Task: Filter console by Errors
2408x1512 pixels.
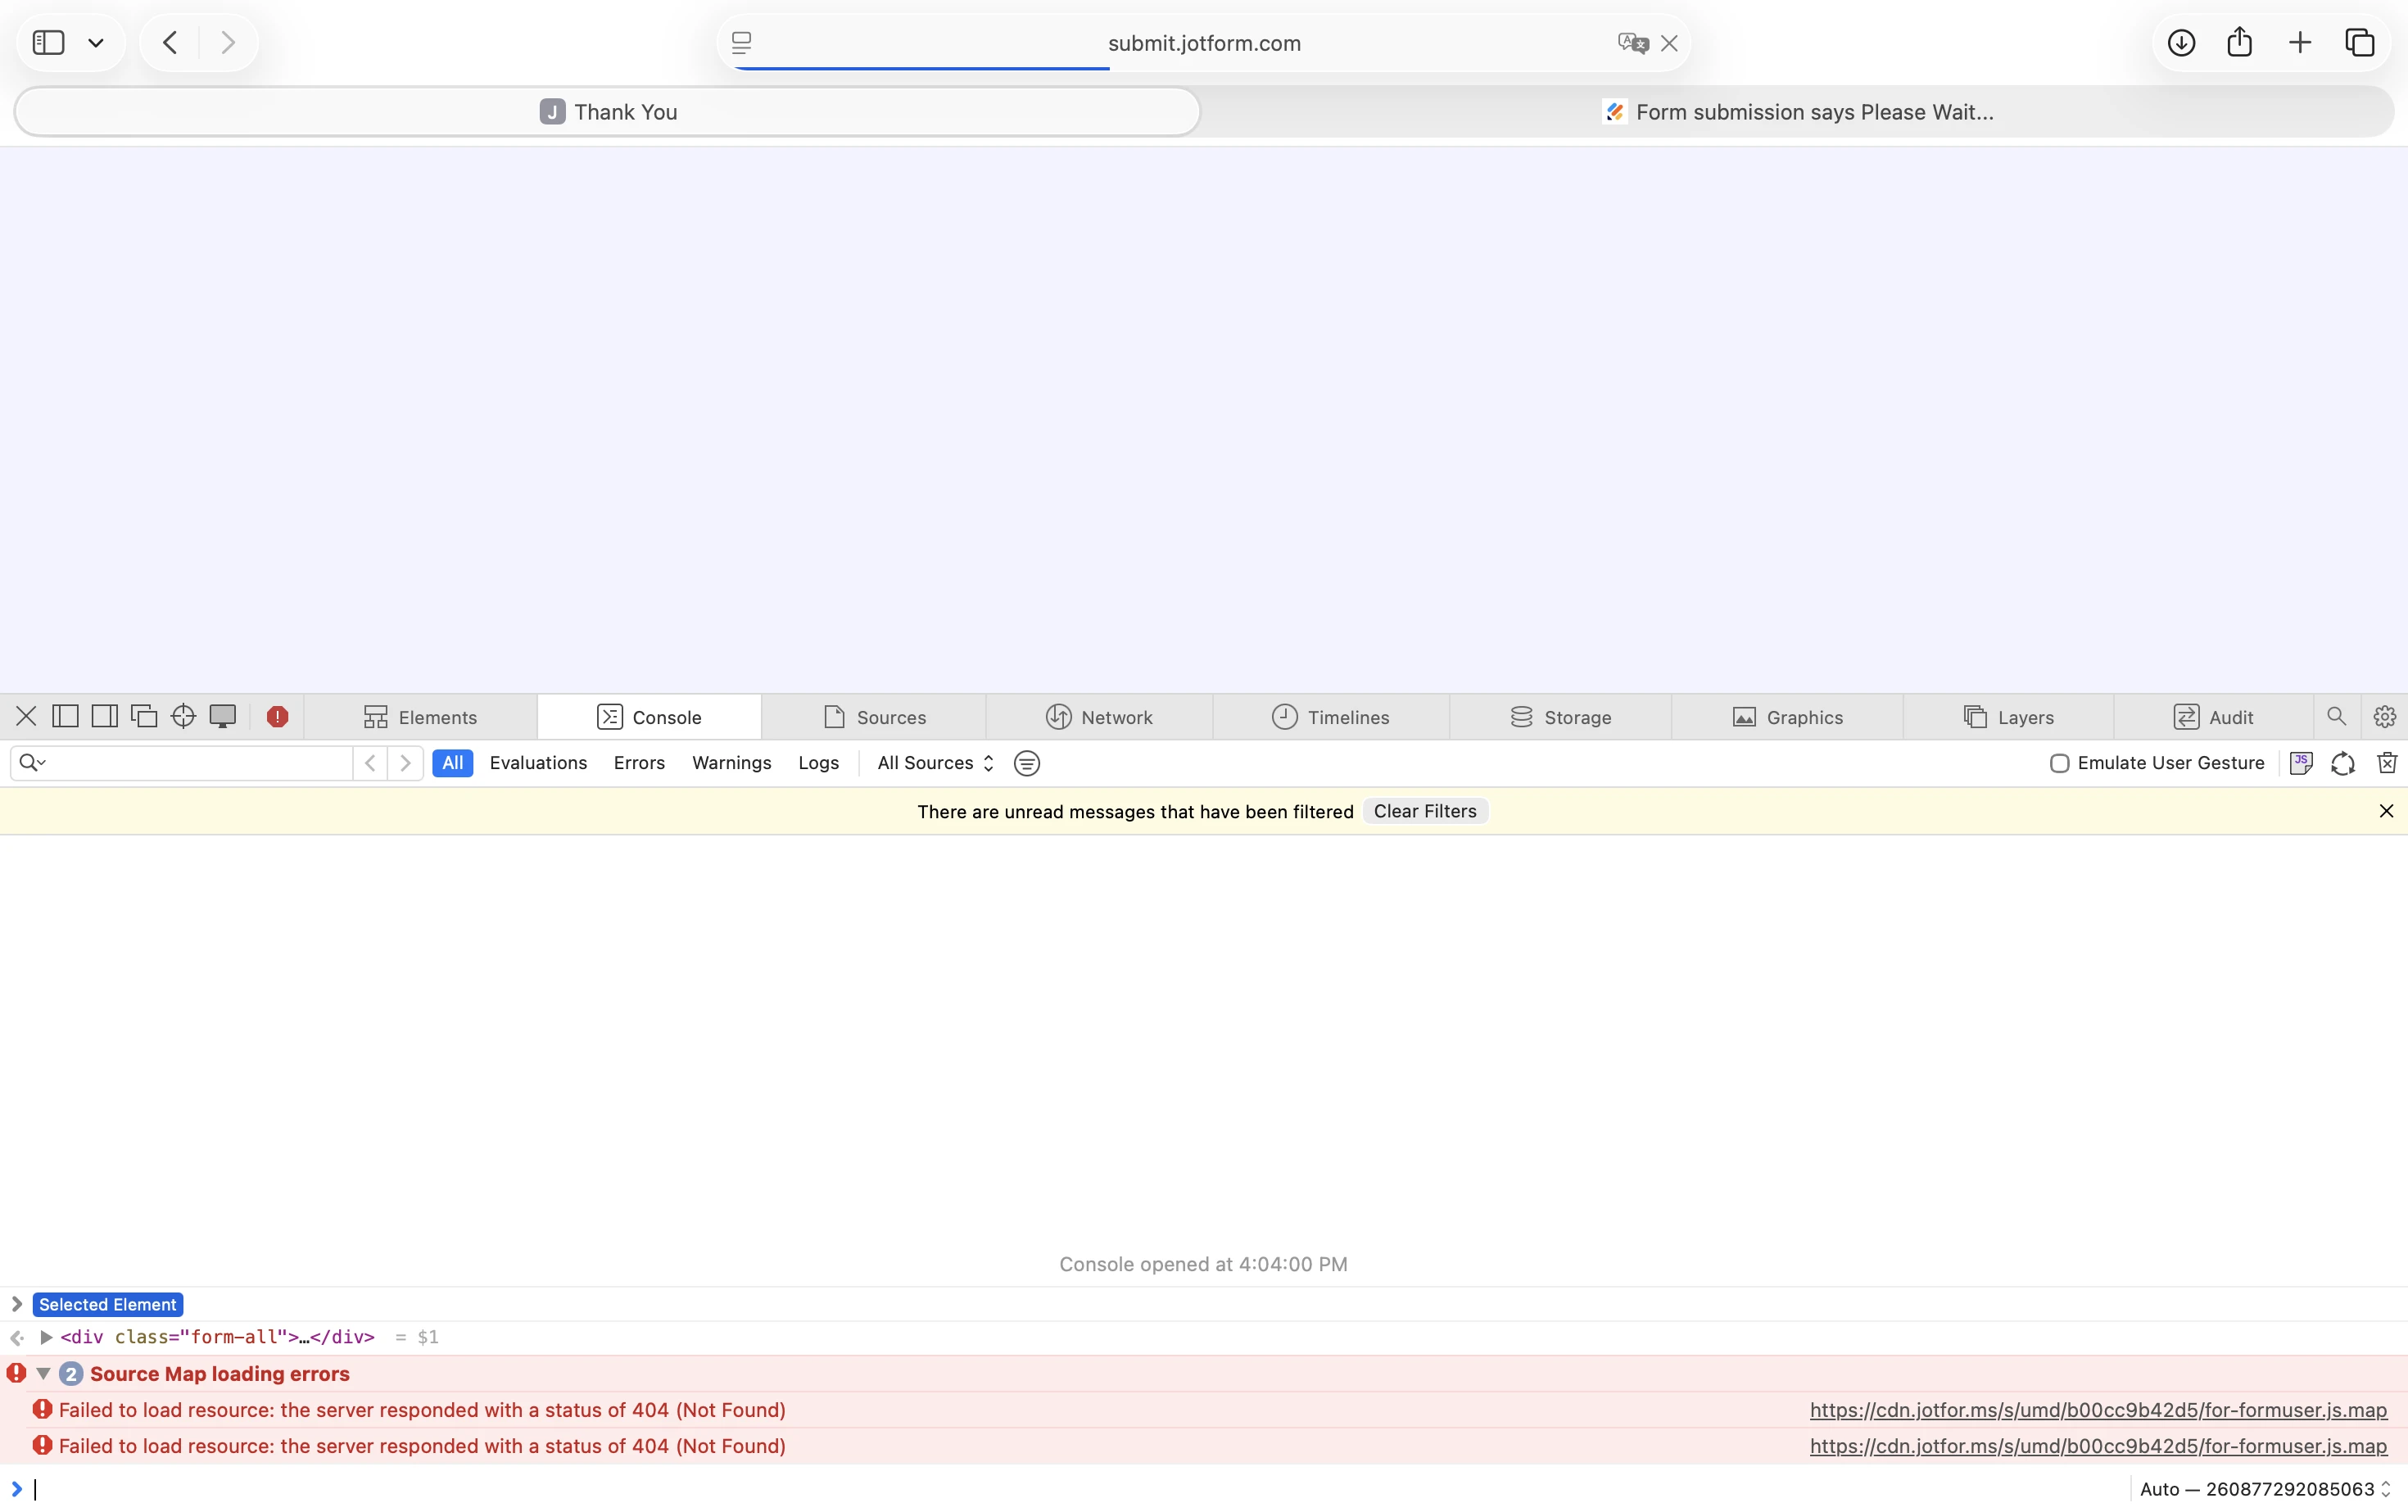Action: coord(639,763)
